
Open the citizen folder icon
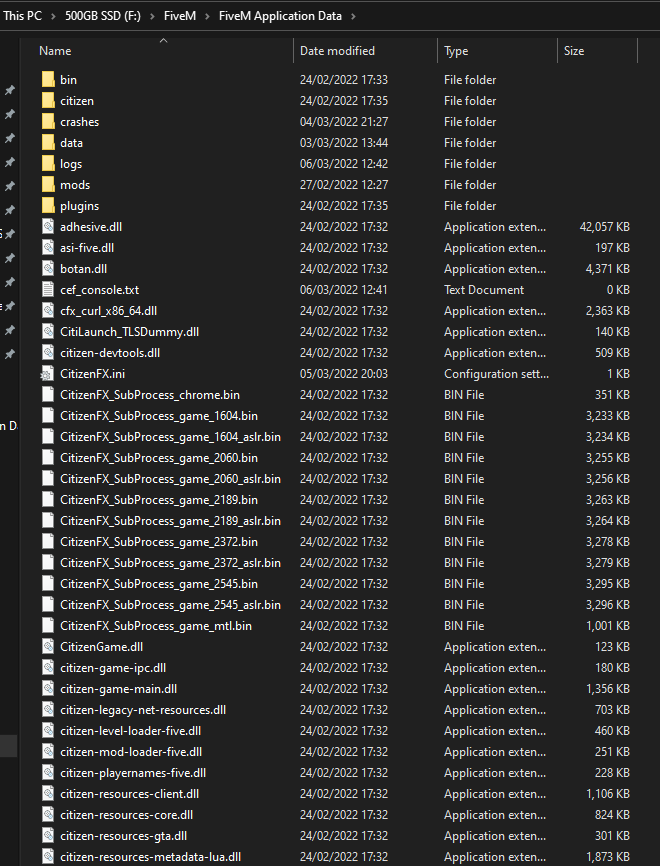[48, 101]
